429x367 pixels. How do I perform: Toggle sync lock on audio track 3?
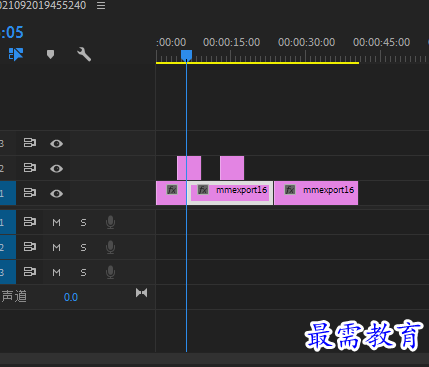point(30,272)
